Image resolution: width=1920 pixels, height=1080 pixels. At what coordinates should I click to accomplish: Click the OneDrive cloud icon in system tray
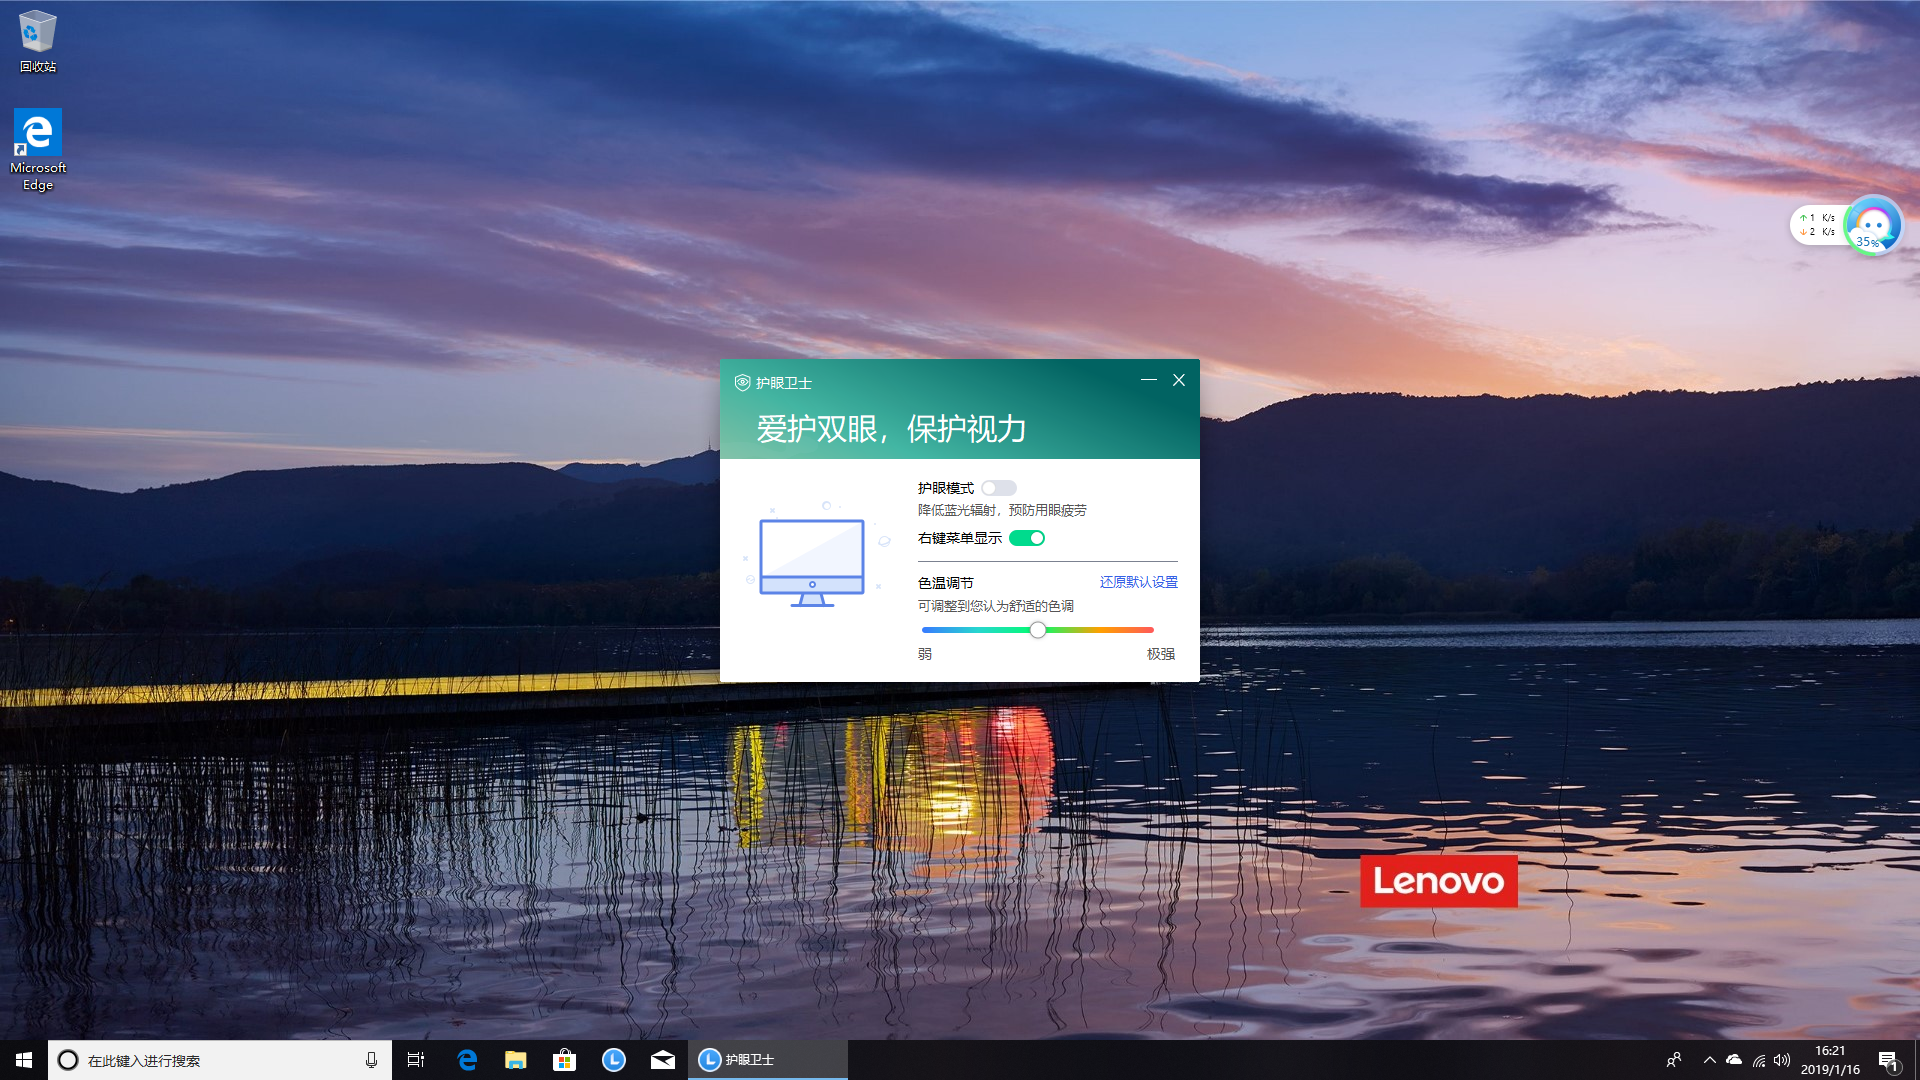[x=1734, y=1060]
